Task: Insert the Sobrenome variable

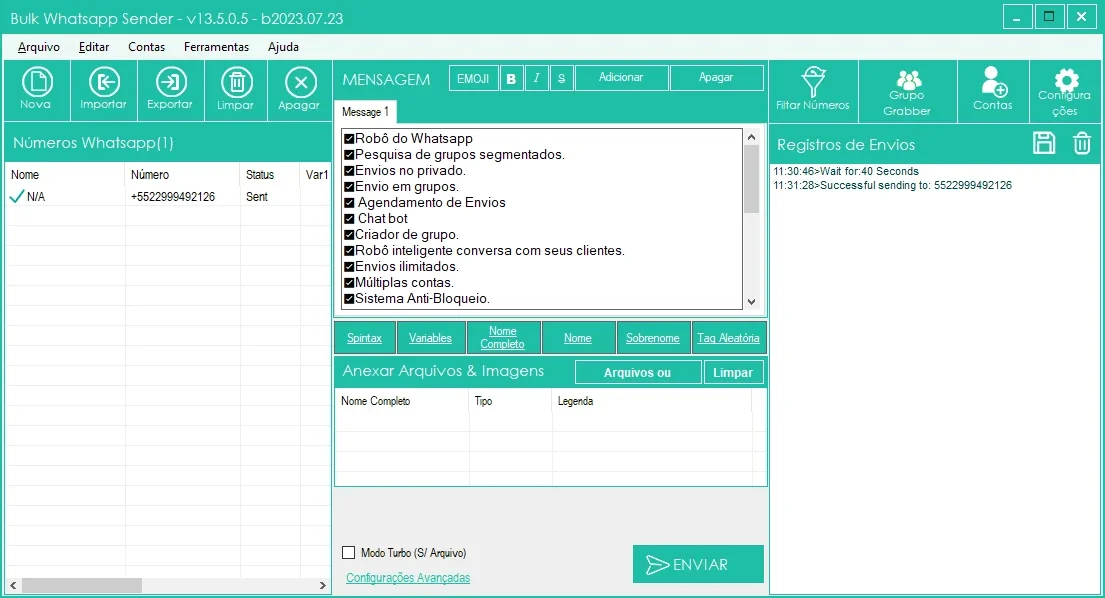Action: pos(653,338)
